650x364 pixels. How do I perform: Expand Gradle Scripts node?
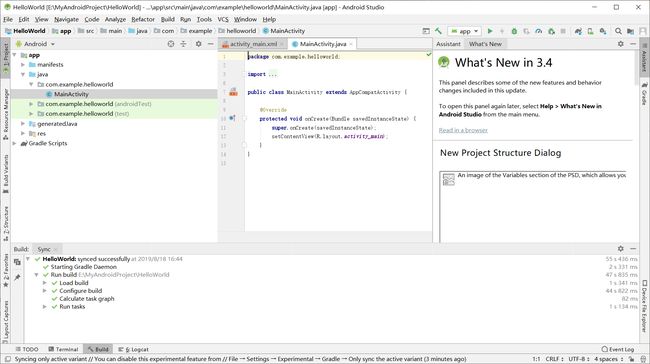[x=15, y=143]
